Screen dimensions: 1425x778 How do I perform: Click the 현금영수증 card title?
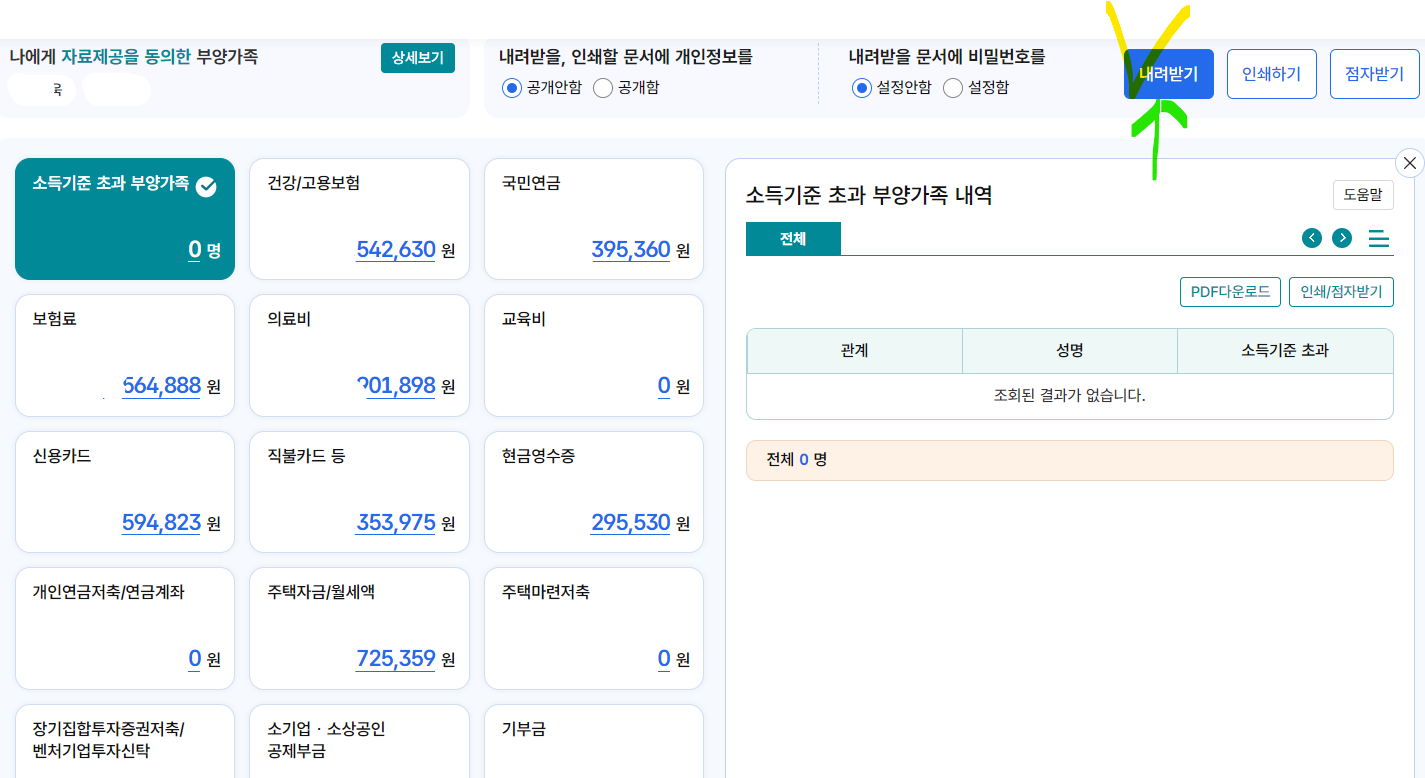coord(538,456)
